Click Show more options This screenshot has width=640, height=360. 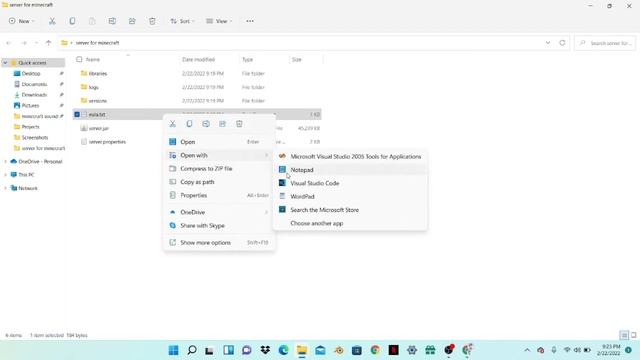coord(219,242)
